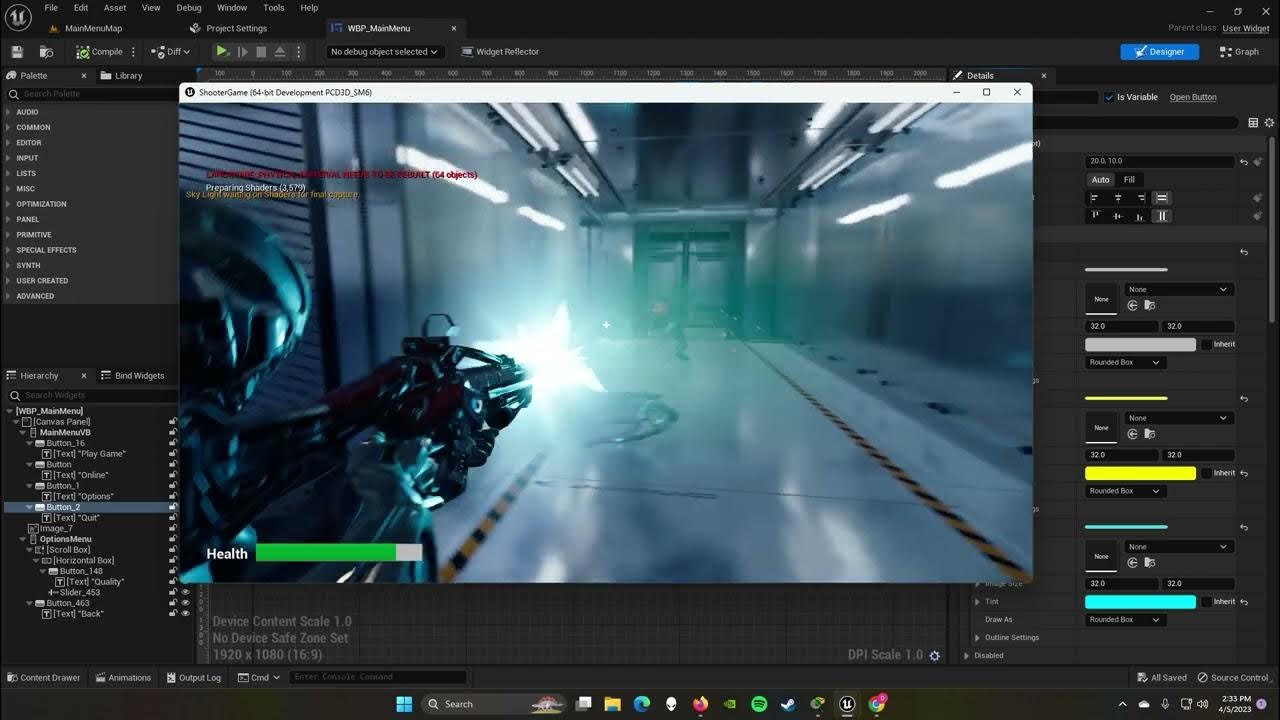The height and width of the screenshot is (720, 1280).
Task: Open the Details settings gear
Action: point(1268,123)
